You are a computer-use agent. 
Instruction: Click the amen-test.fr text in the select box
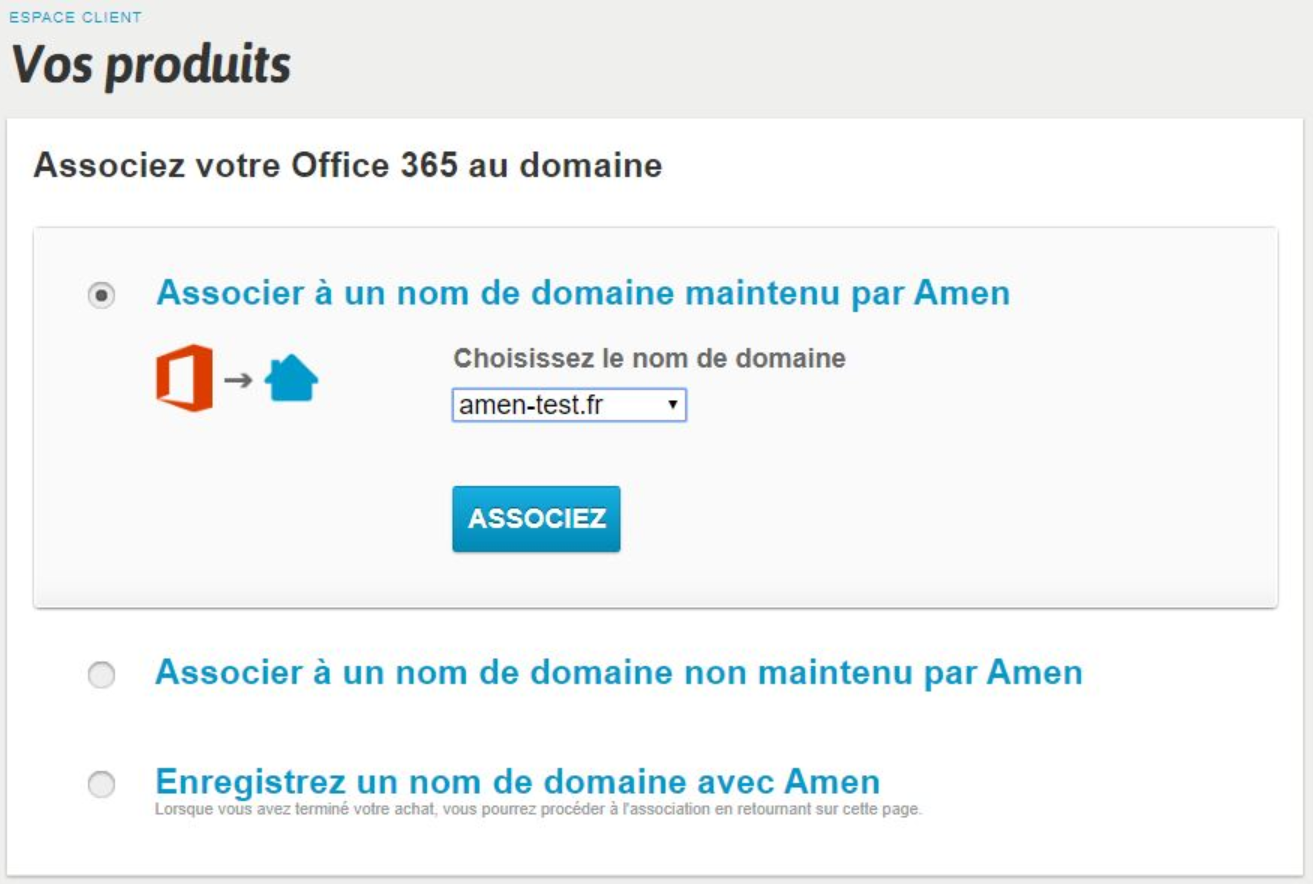(x=530, y=405)
